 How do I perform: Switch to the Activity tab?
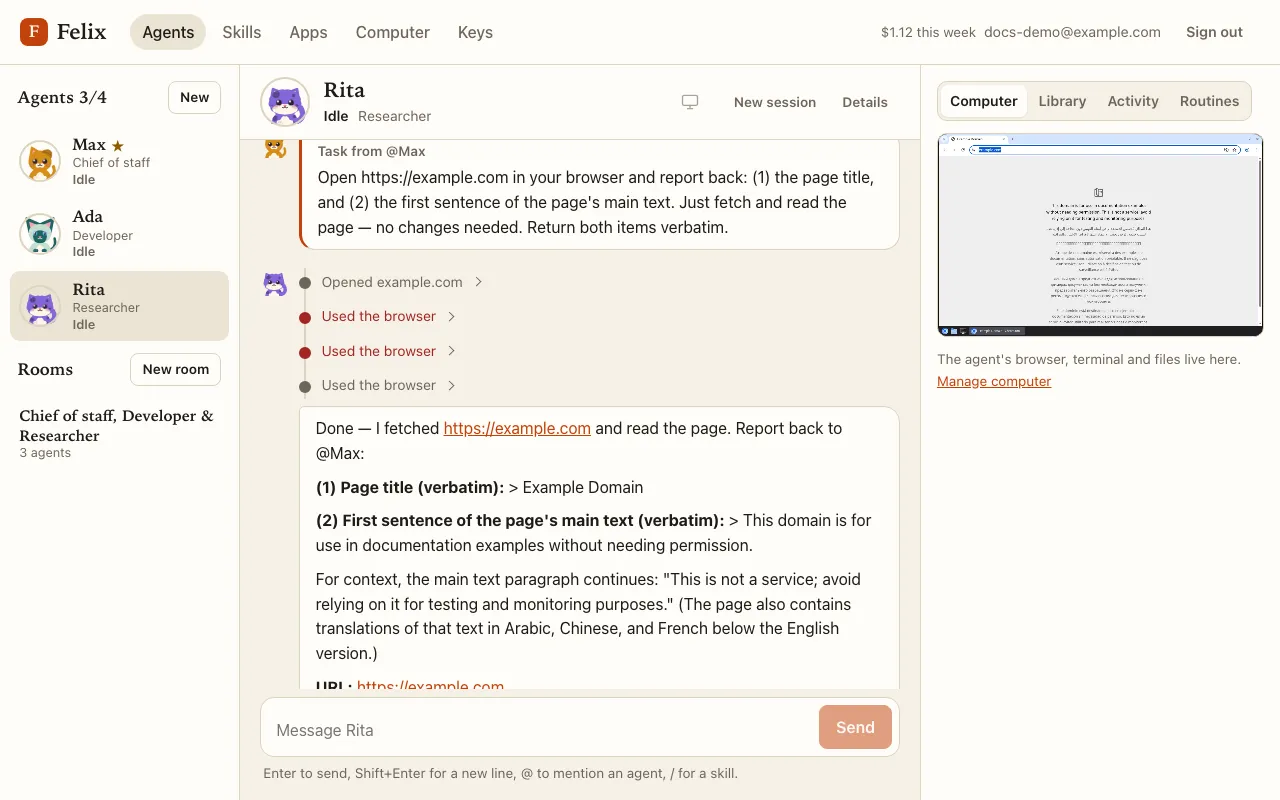[1133, 101]
